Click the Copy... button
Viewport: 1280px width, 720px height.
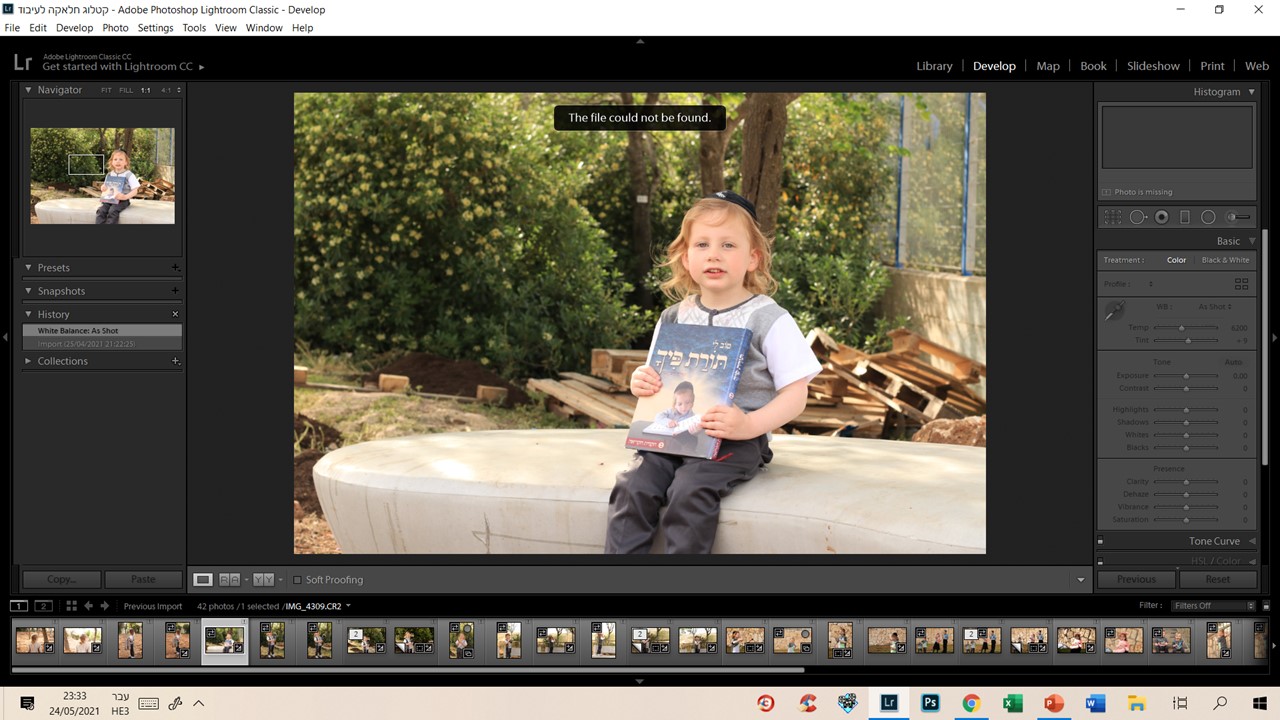pos(62,579)
